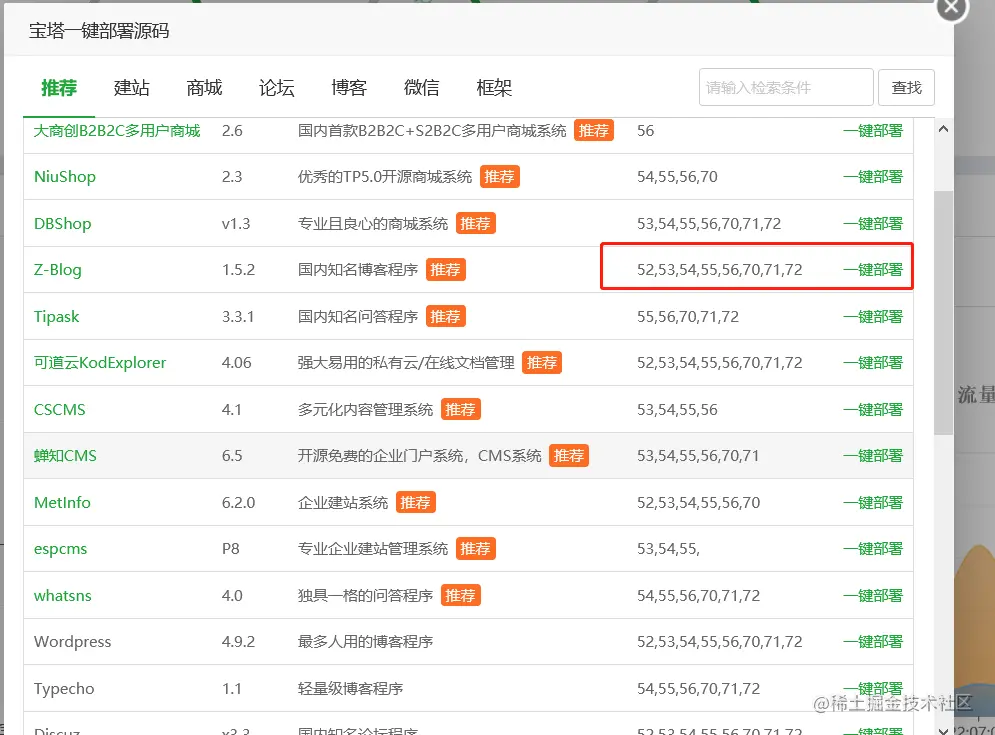Click 一键部署 in the whatsns row
Image resolution: width=995 pixels, height=735 pixels.
tap(873, 595)
